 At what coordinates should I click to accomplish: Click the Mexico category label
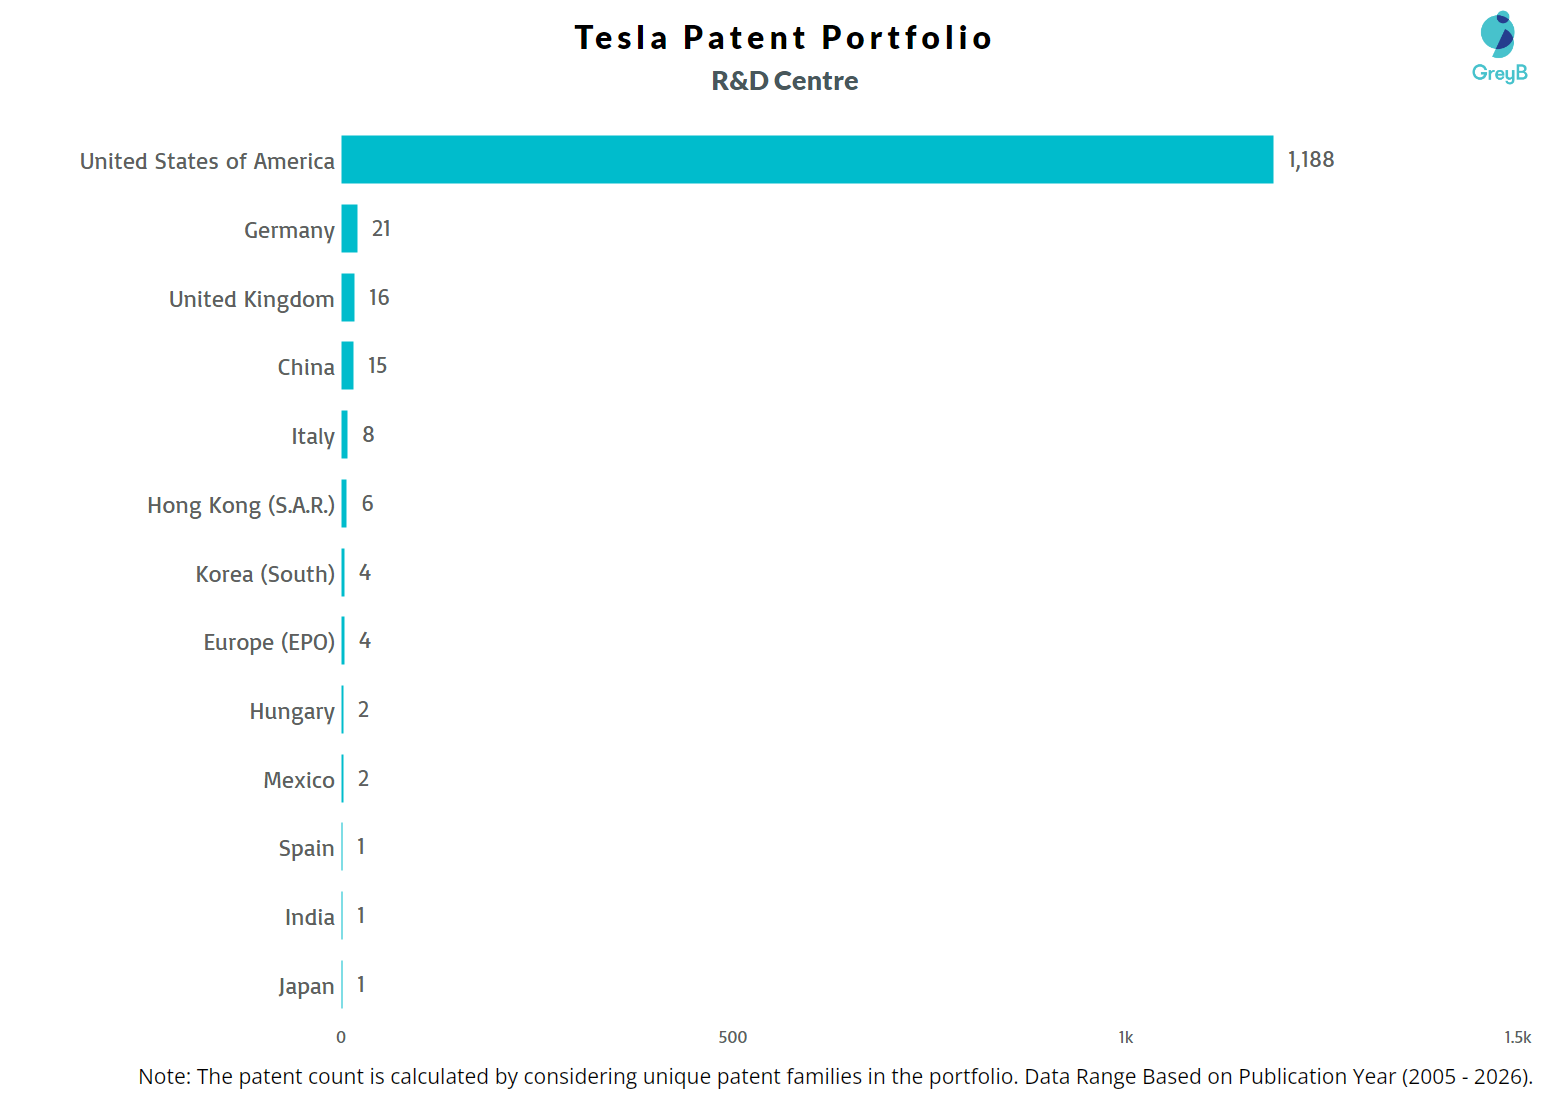tap(299, 780)
